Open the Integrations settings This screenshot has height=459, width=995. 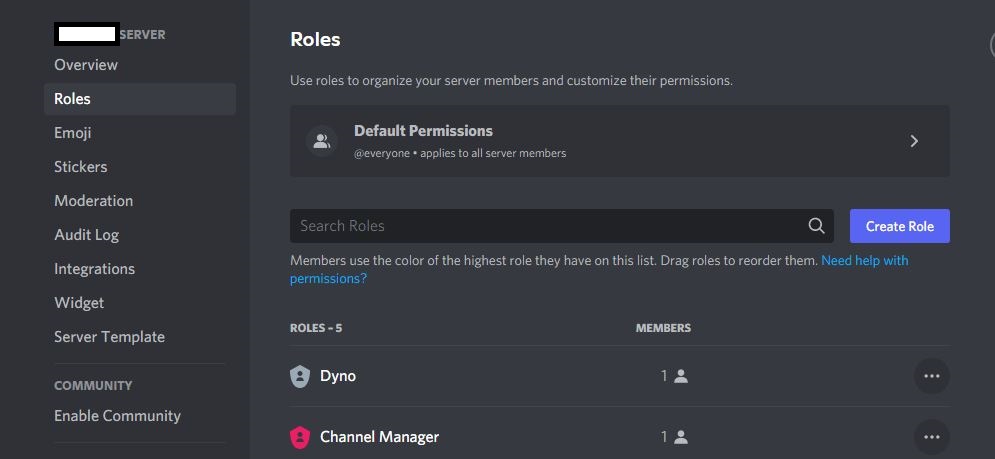point(95,269)
